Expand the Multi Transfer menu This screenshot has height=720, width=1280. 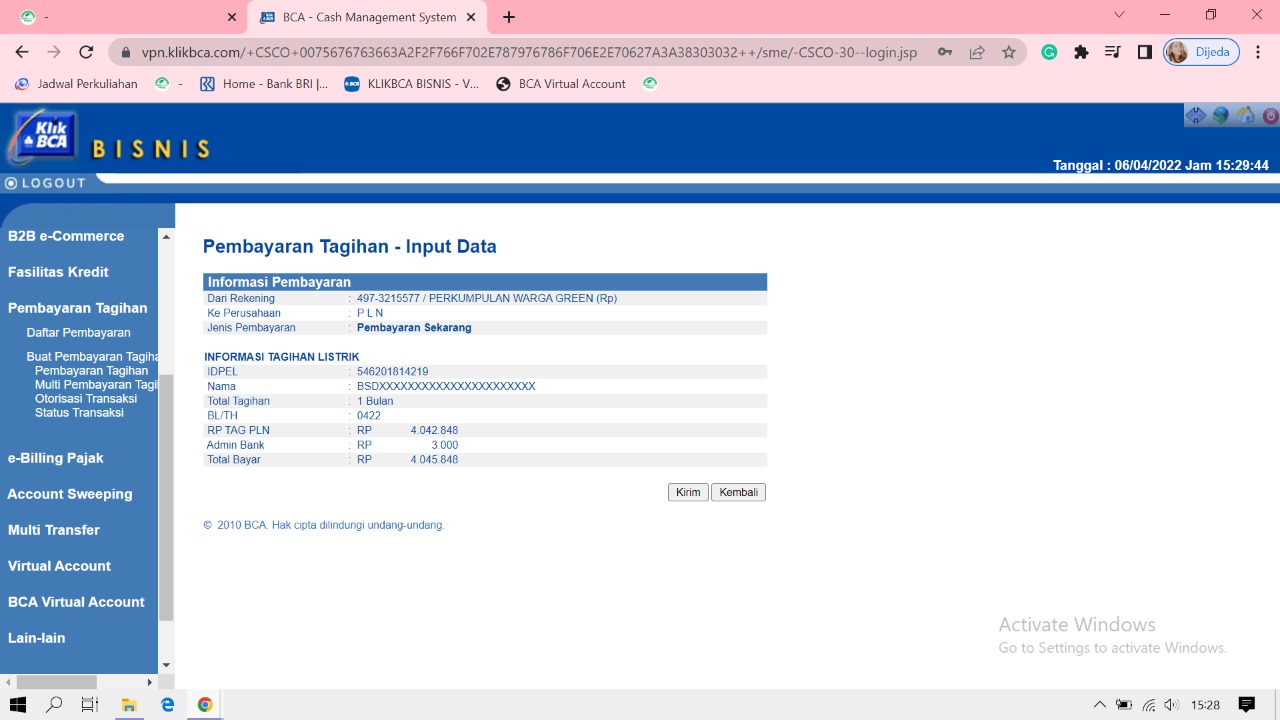point(54,530)
